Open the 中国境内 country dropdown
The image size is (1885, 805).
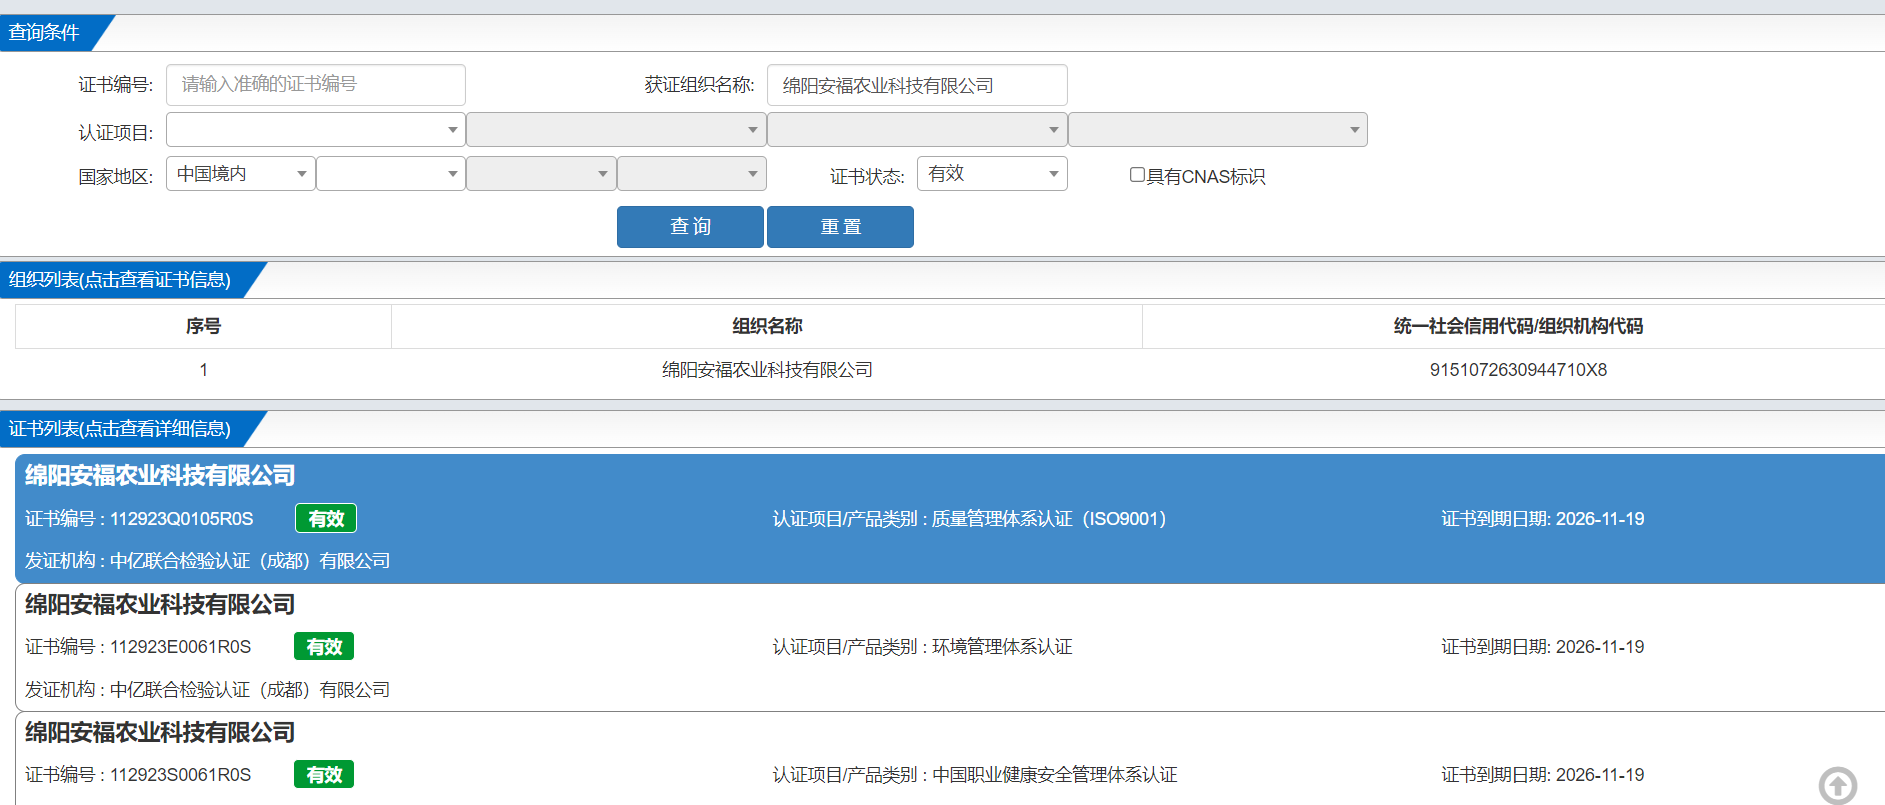[241, 174]
